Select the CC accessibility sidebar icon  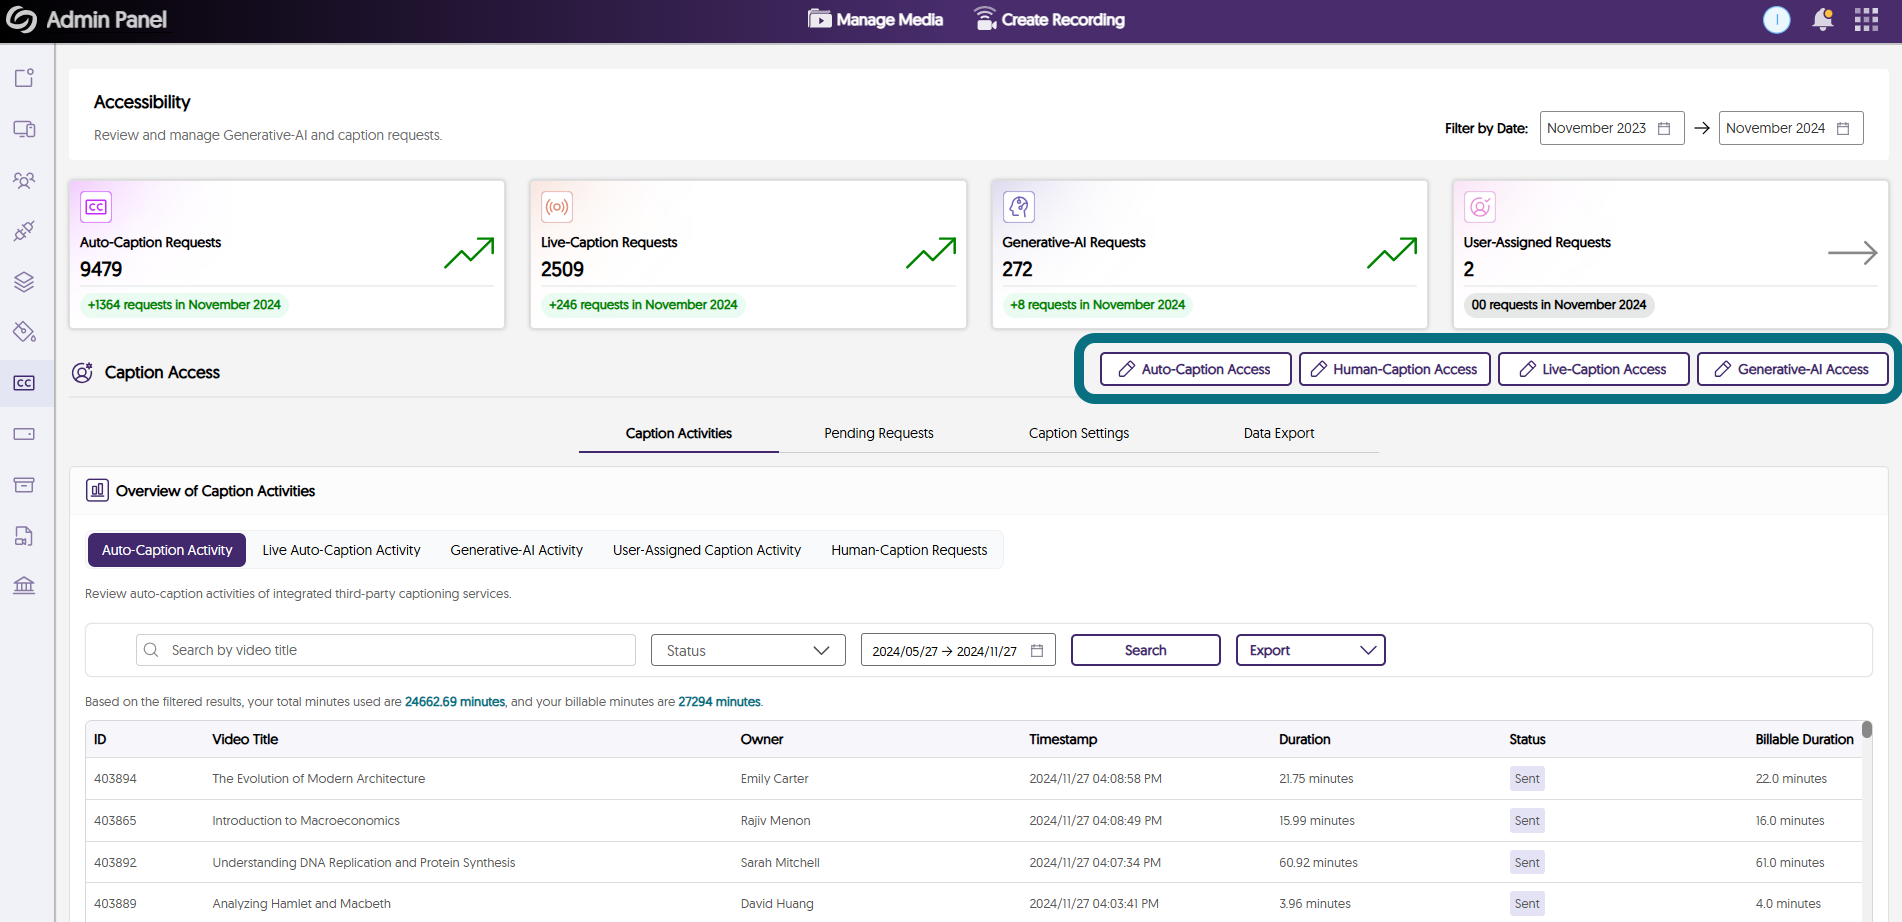(x=24, y=383)
